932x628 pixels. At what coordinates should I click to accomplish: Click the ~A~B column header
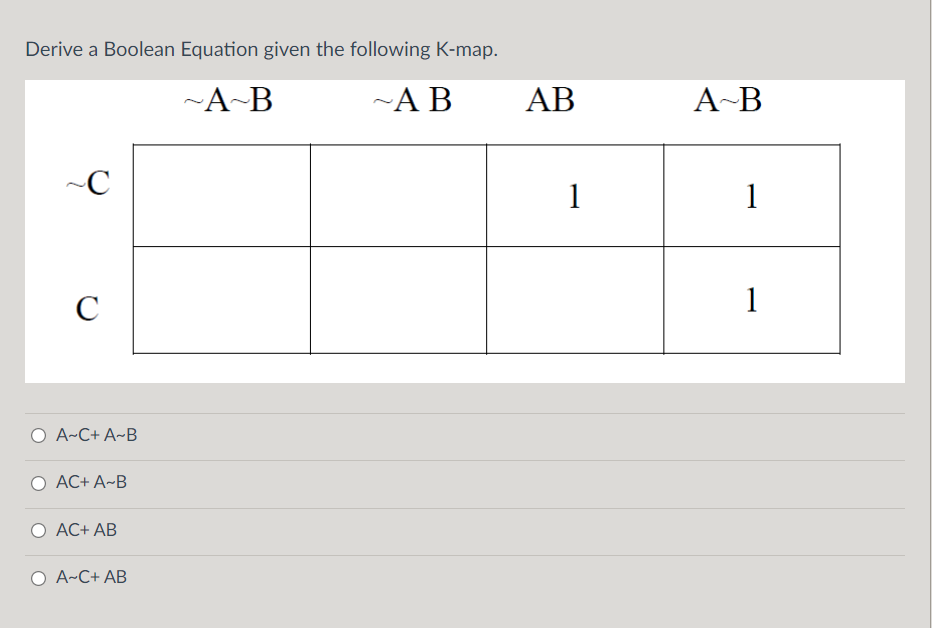(232, 99)
